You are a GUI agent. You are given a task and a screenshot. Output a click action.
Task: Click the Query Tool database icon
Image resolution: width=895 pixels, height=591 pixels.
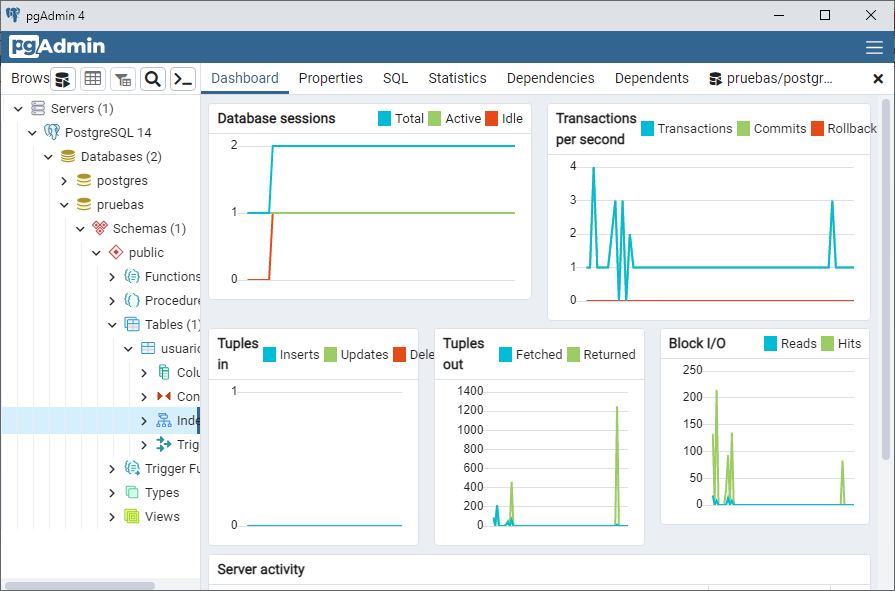click(x=63, y=79)
